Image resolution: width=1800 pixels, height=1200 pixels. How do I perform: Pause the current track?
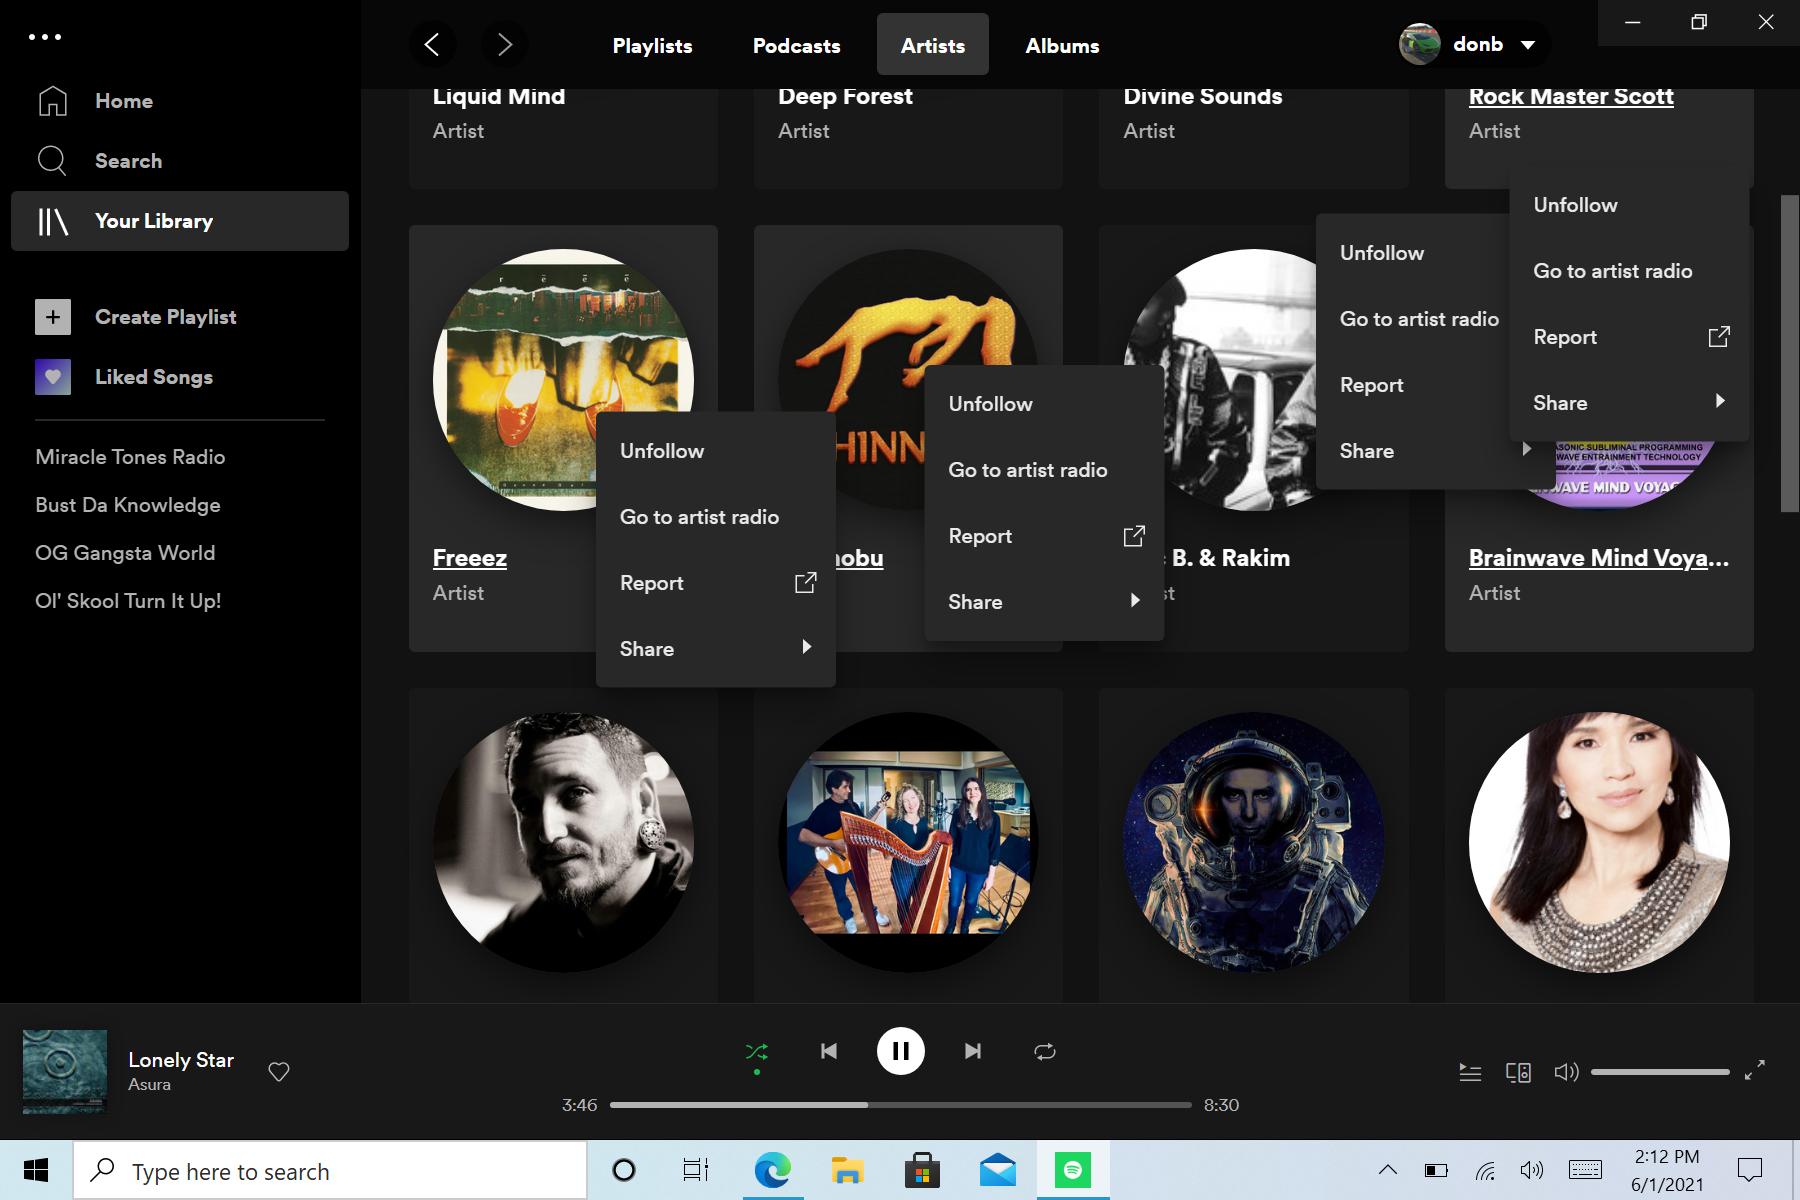[901, 1051]
